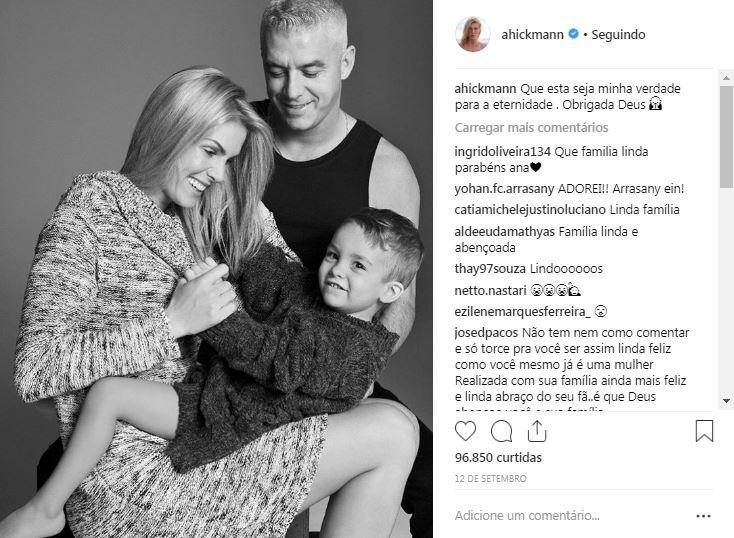This screenshot has height=538, width=734.
Task: Open comments with the speech bubble icon
Action: [501, 431]
